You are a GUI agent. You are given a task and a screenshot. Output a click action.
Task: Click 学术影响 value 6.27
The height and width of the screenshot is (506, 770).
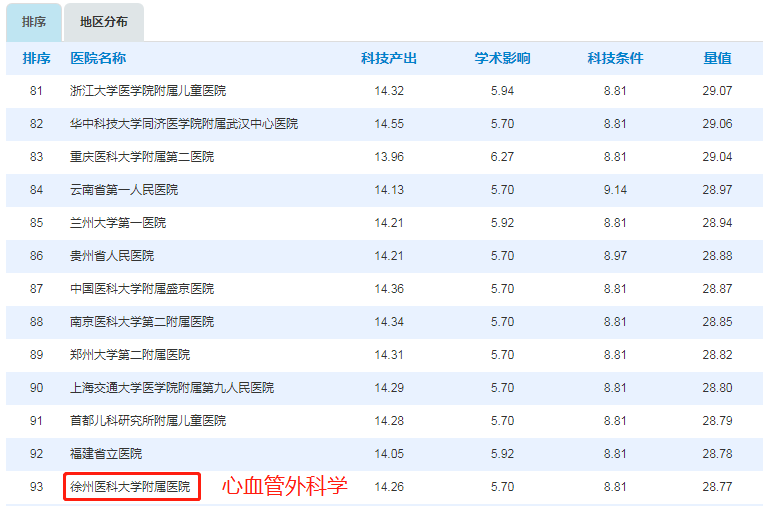(502, 157)
